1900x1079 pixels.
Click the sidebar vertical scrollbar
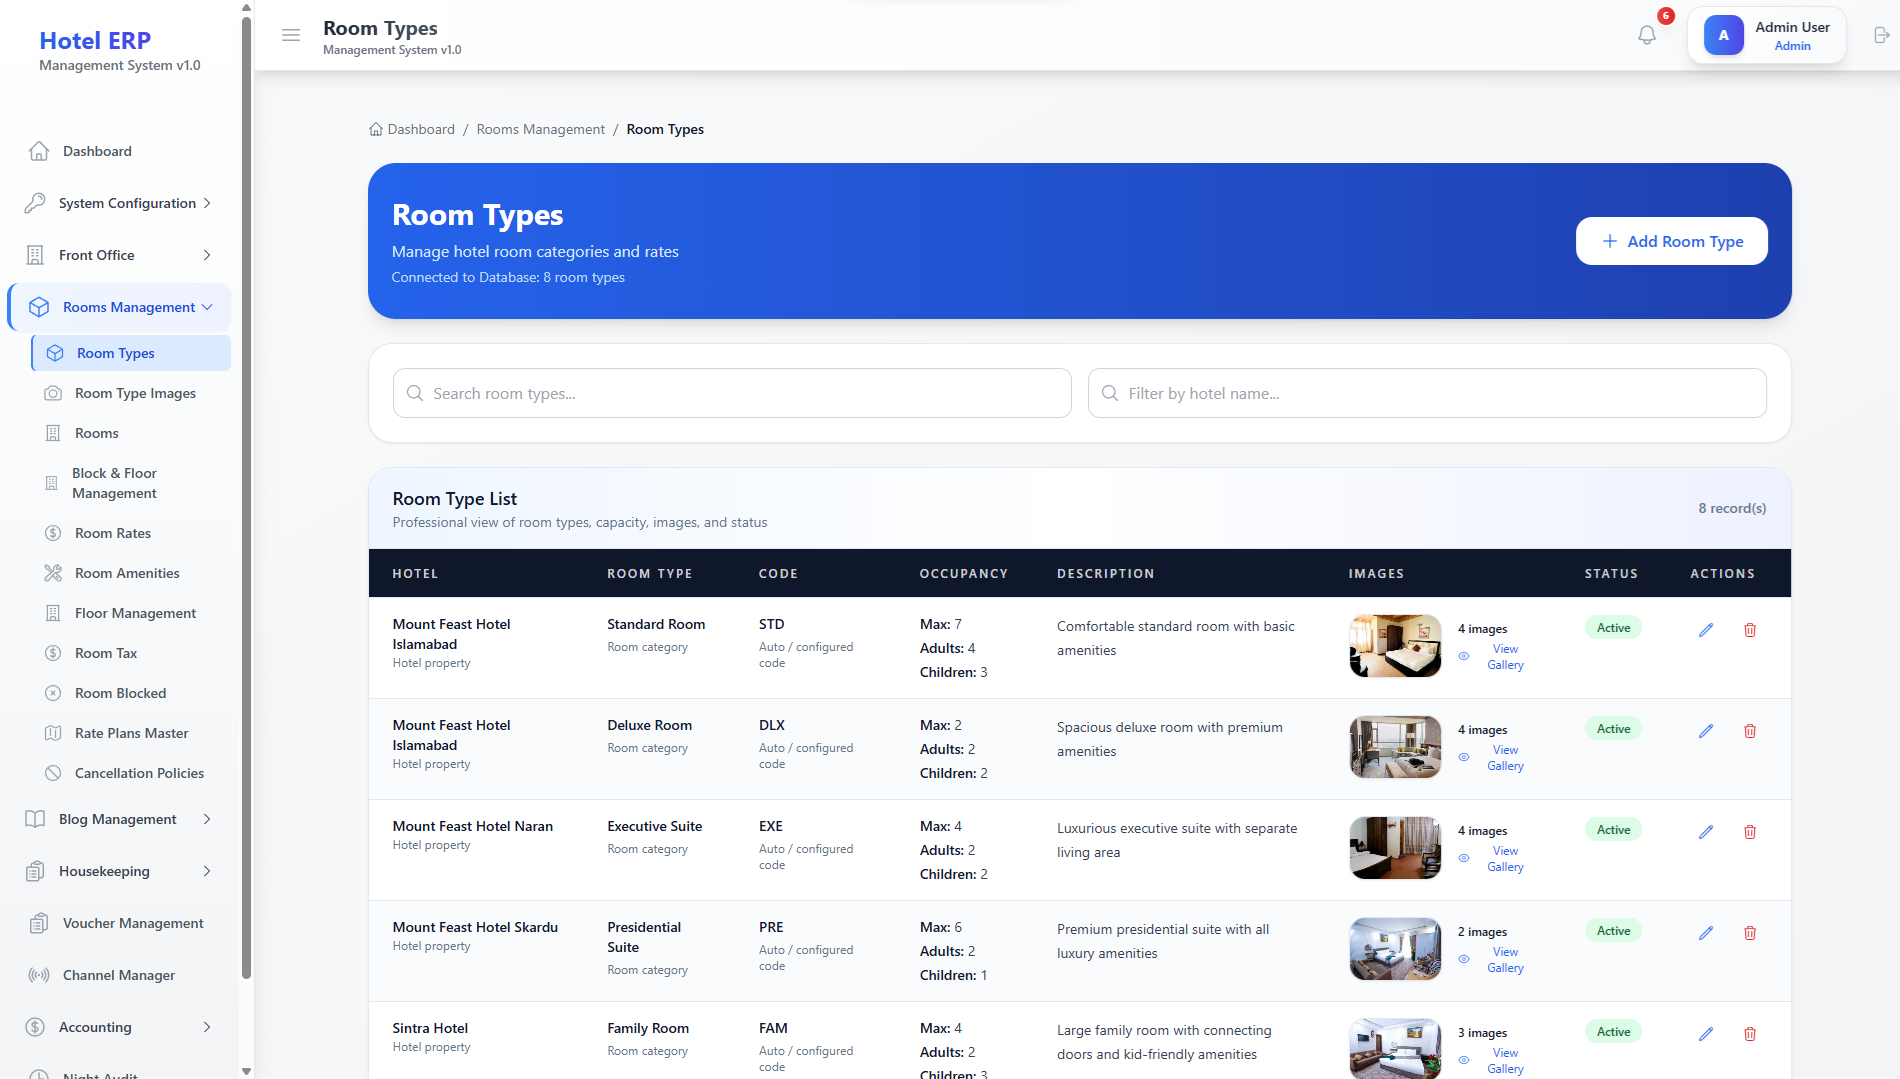tap(246, 500)
